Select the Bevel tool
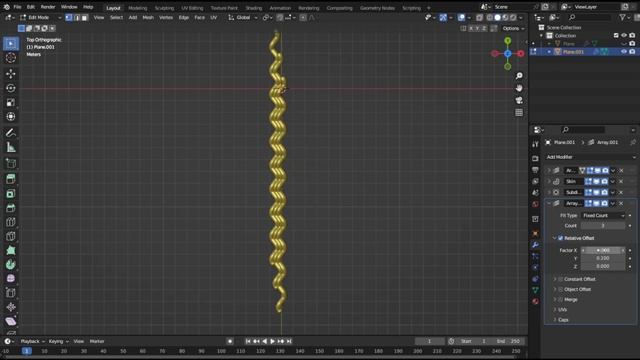 [11, 208]
